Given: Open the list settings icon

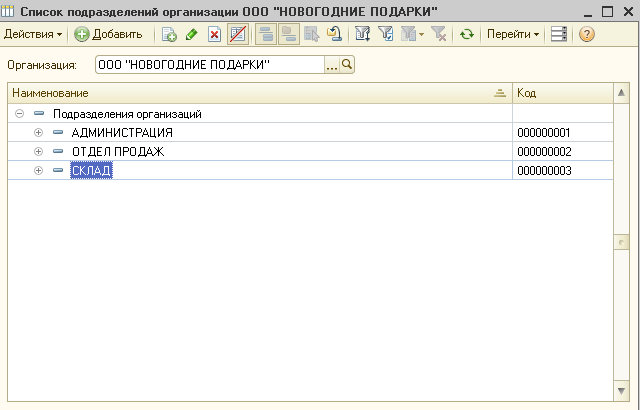Looking at the screenshot, I should click(x=558, y=34).
